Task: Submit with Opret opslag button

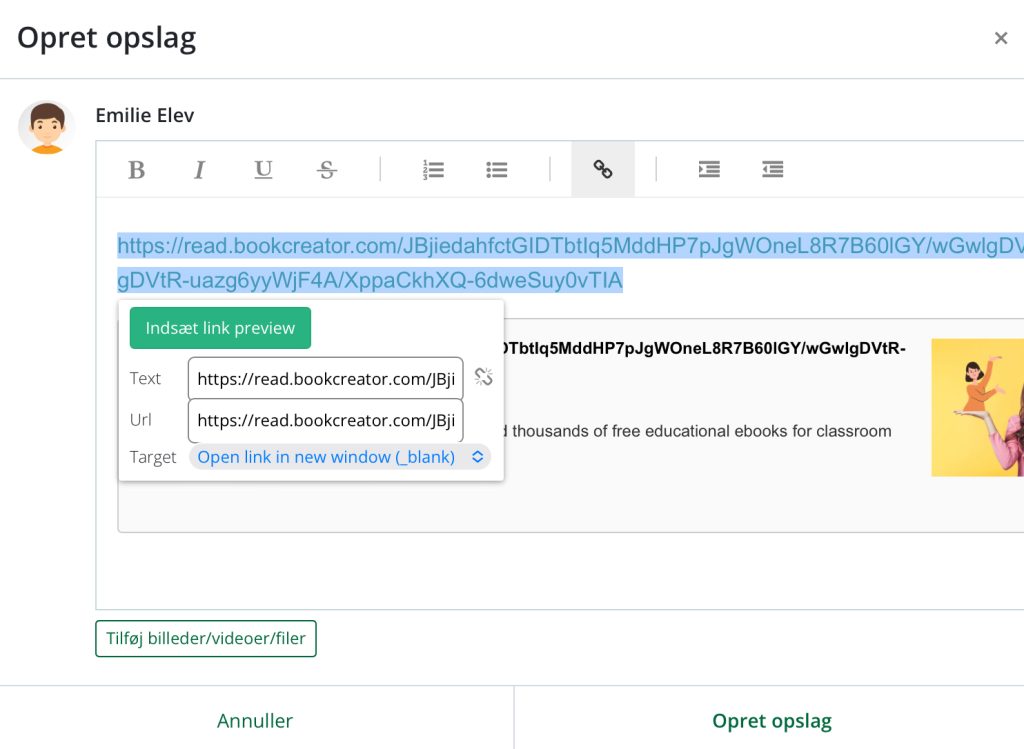Action: pyautogui.click(x=771, y=720)
